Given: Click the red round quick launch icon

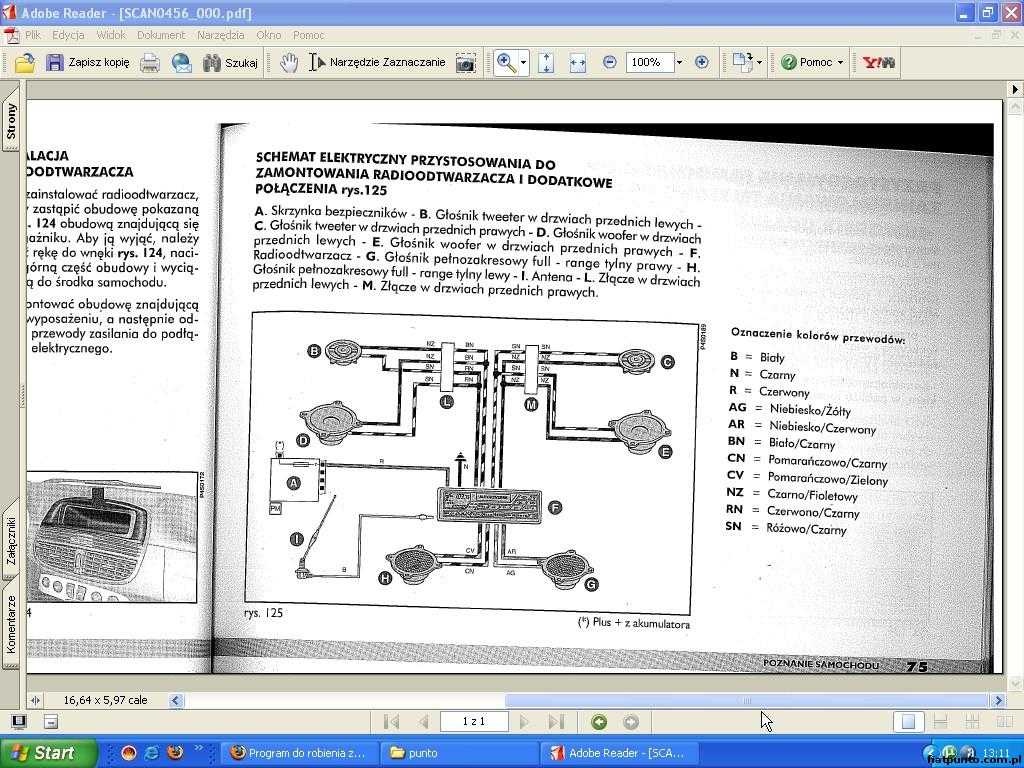Looking at the screenshot, I should [129, 752].
